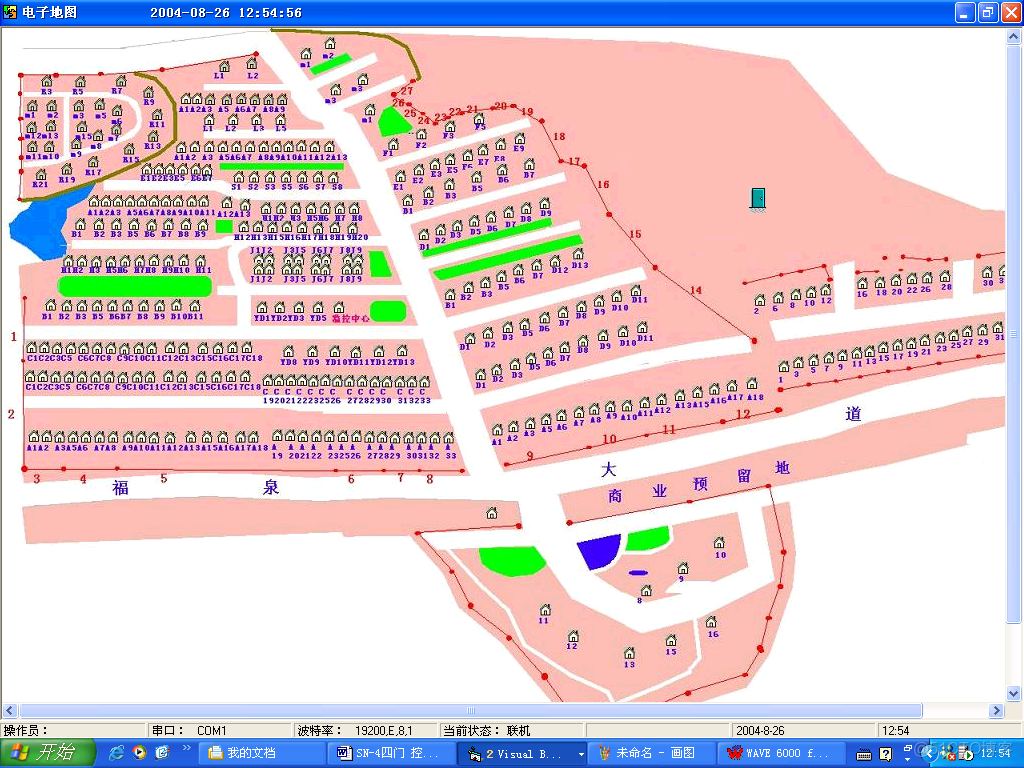Select house 13 in the southern area
Viewport: 1024px width, 768px height.
click(629, 653)
